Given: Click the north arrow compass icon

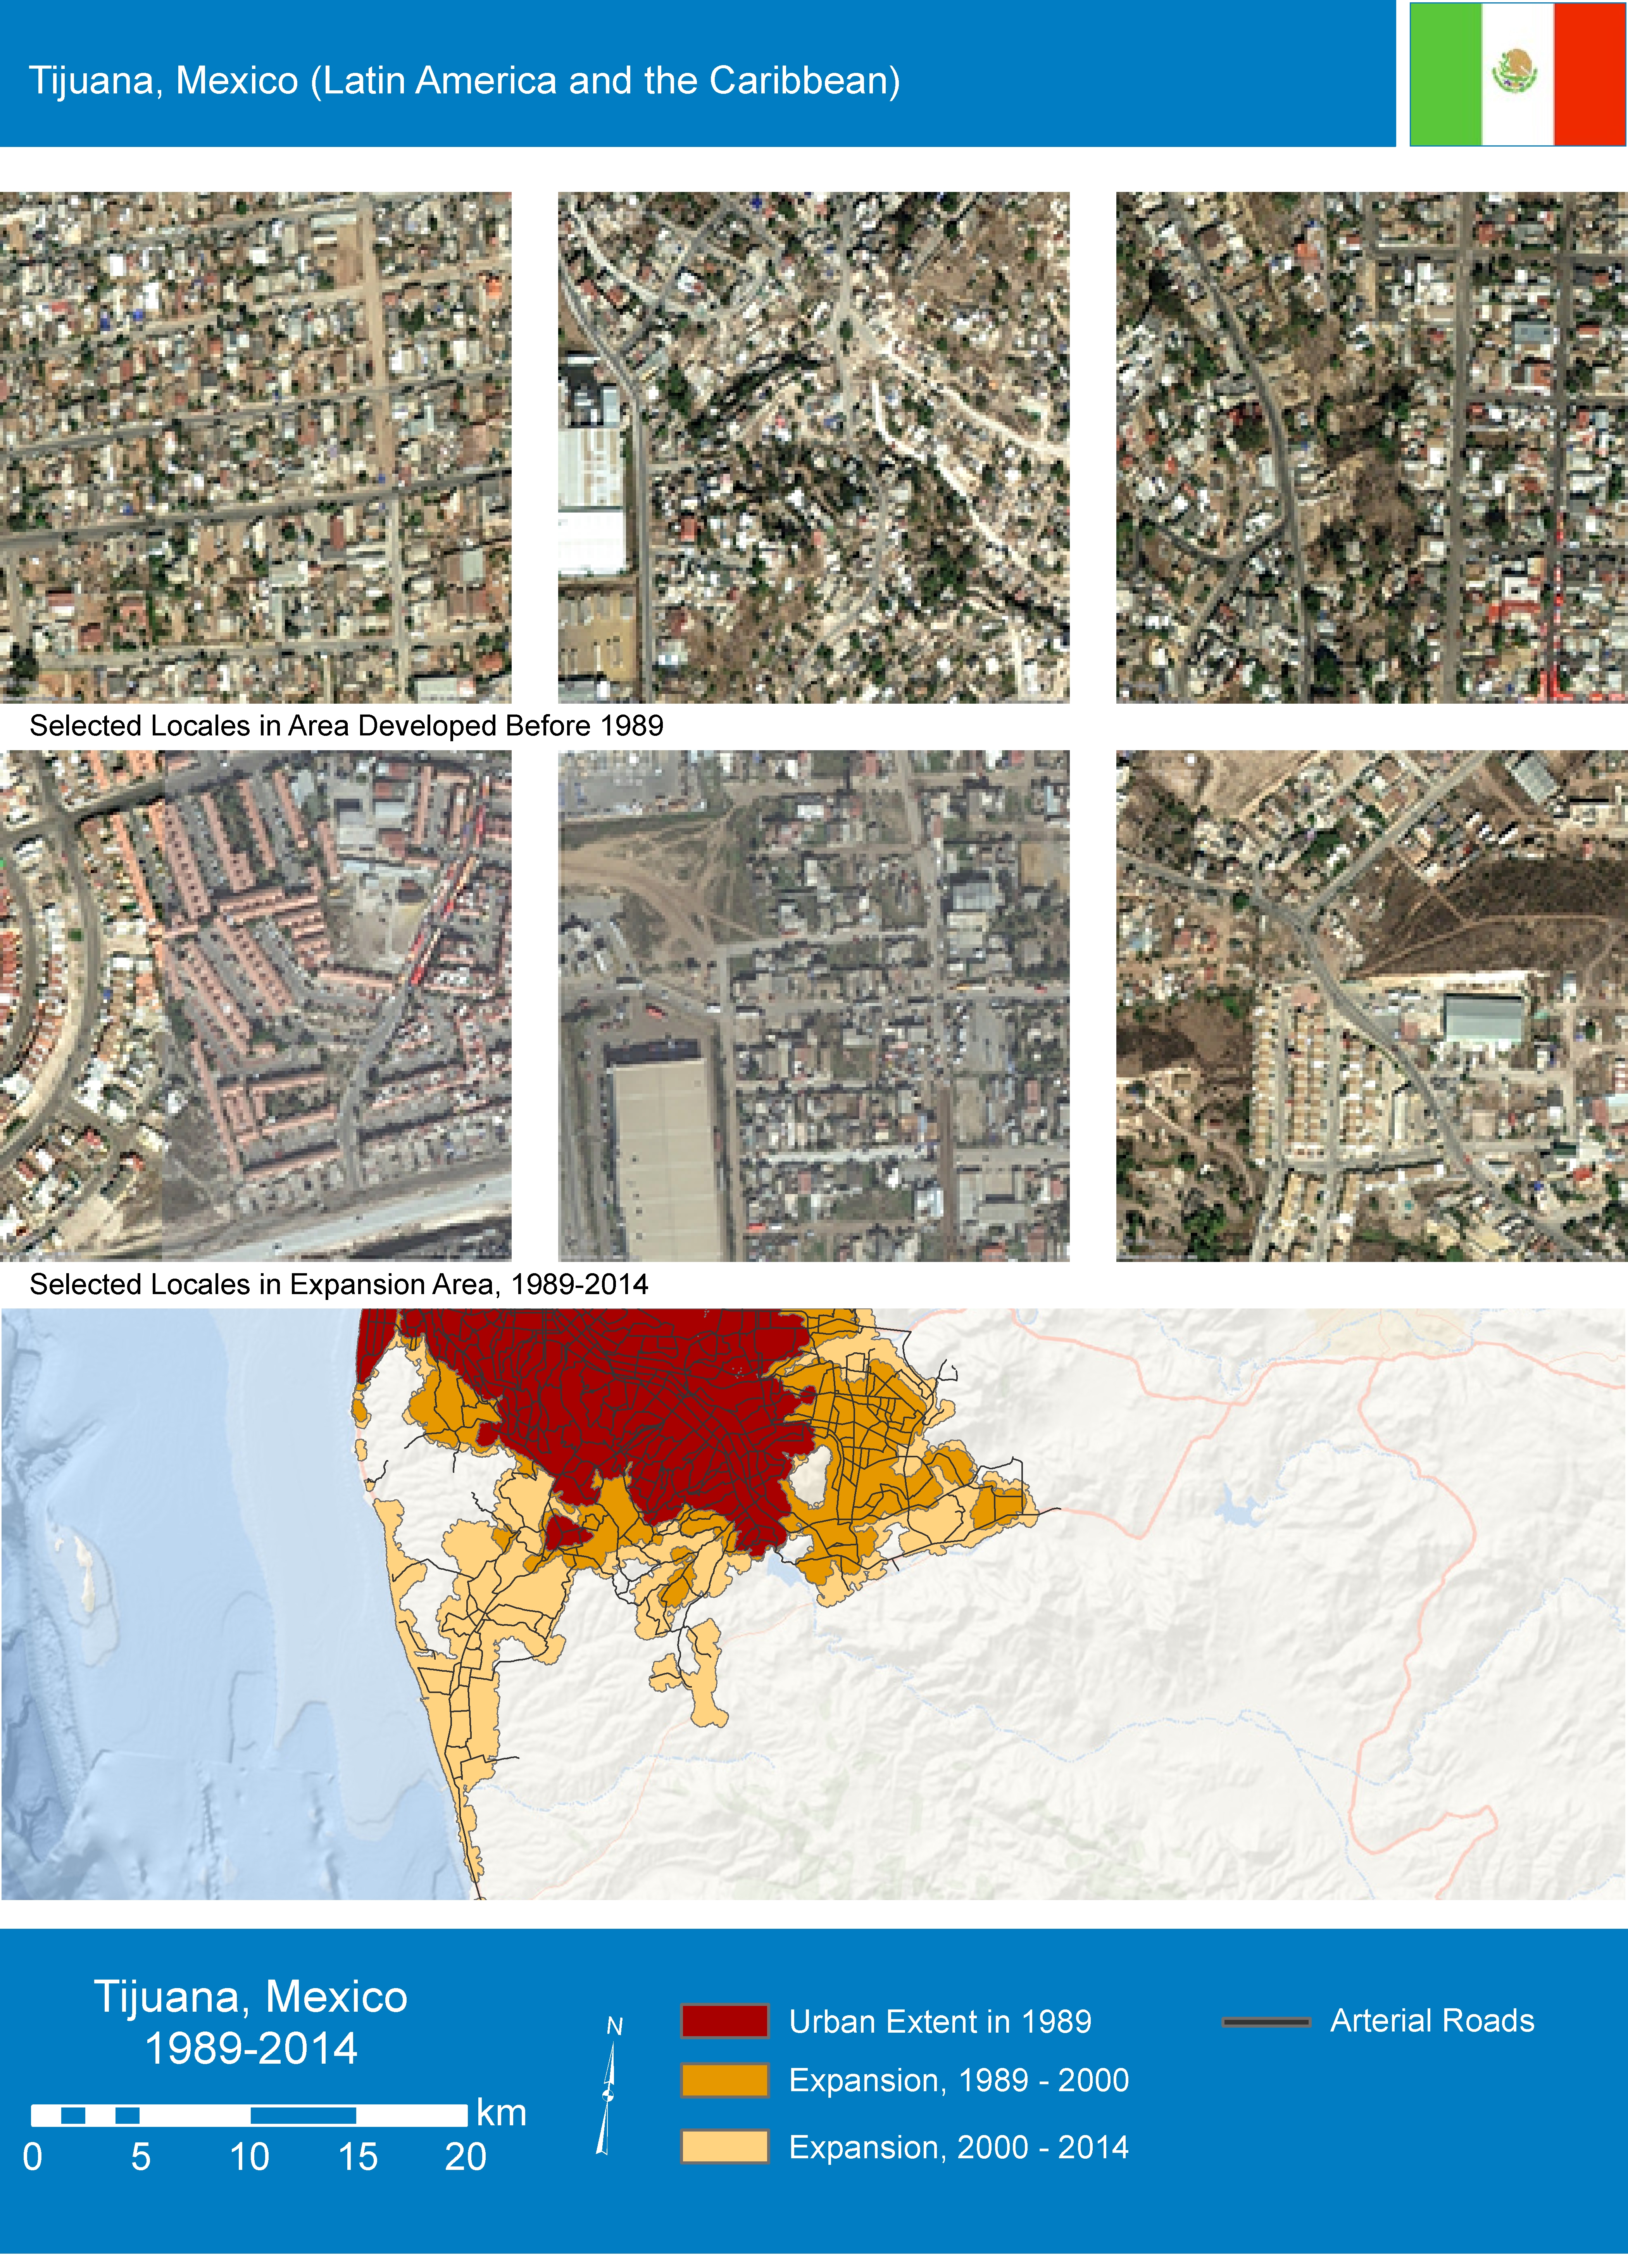Looking at the screenshot, I should point(609,2096).
